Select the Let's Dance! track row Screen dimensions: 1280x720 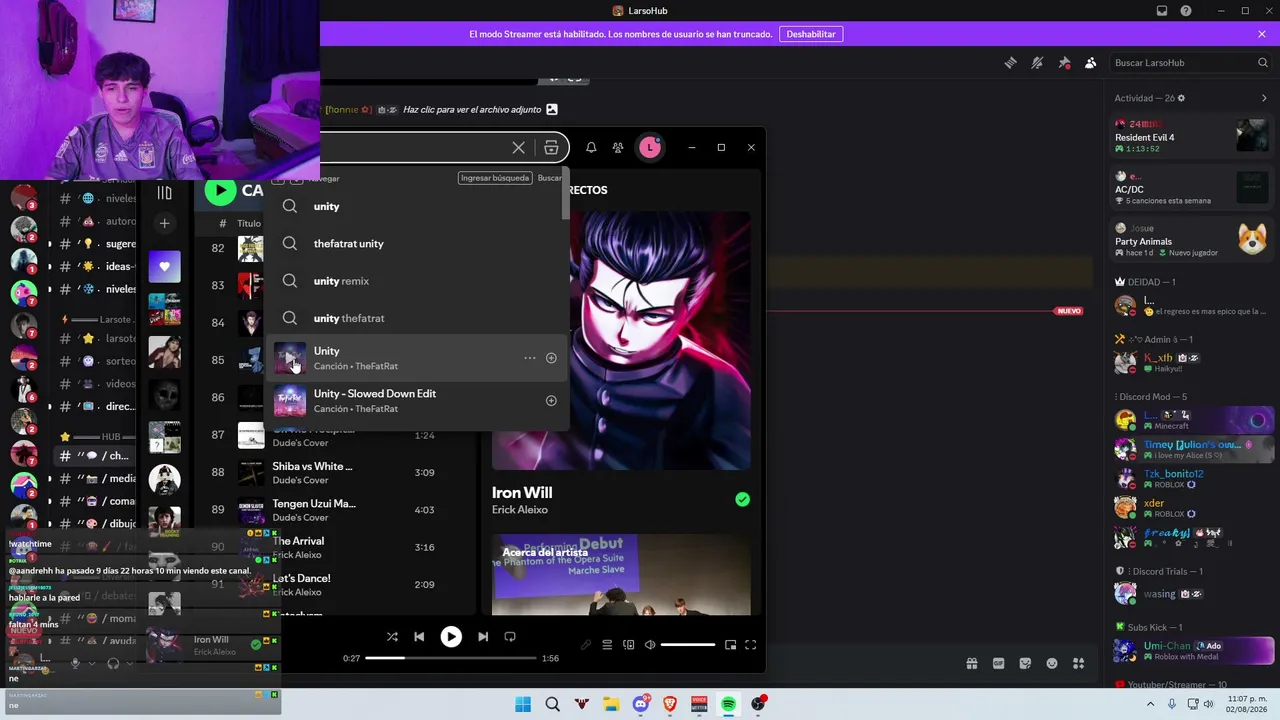click(333, 585)
